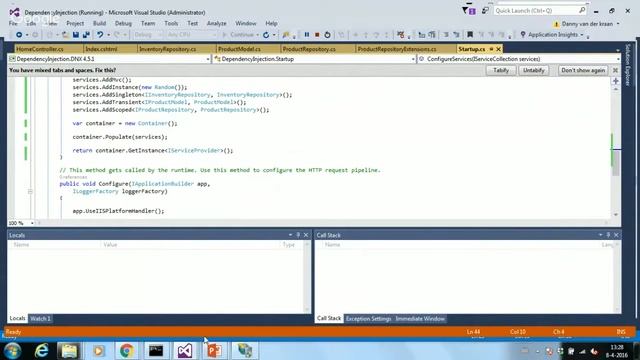Open Google Chrome from taskbar
Image resolution: width=640 pixels, height=360 pixels.
coord(127,351)
